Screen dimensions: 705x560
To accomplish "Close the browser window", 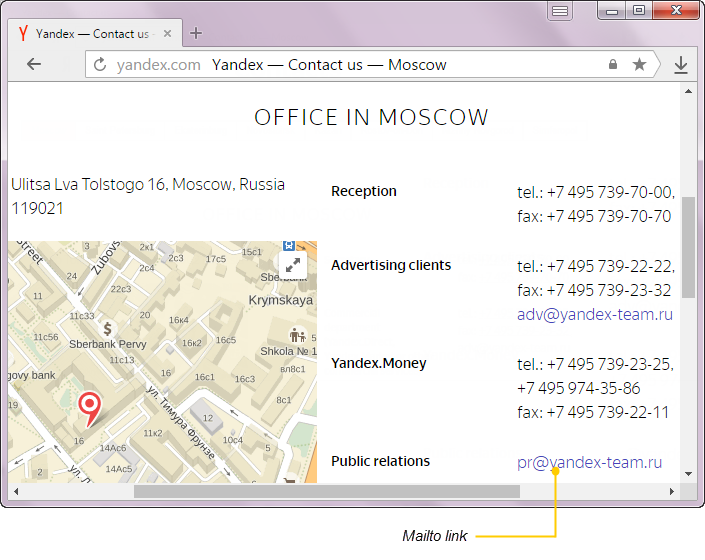I will [676, 11].
